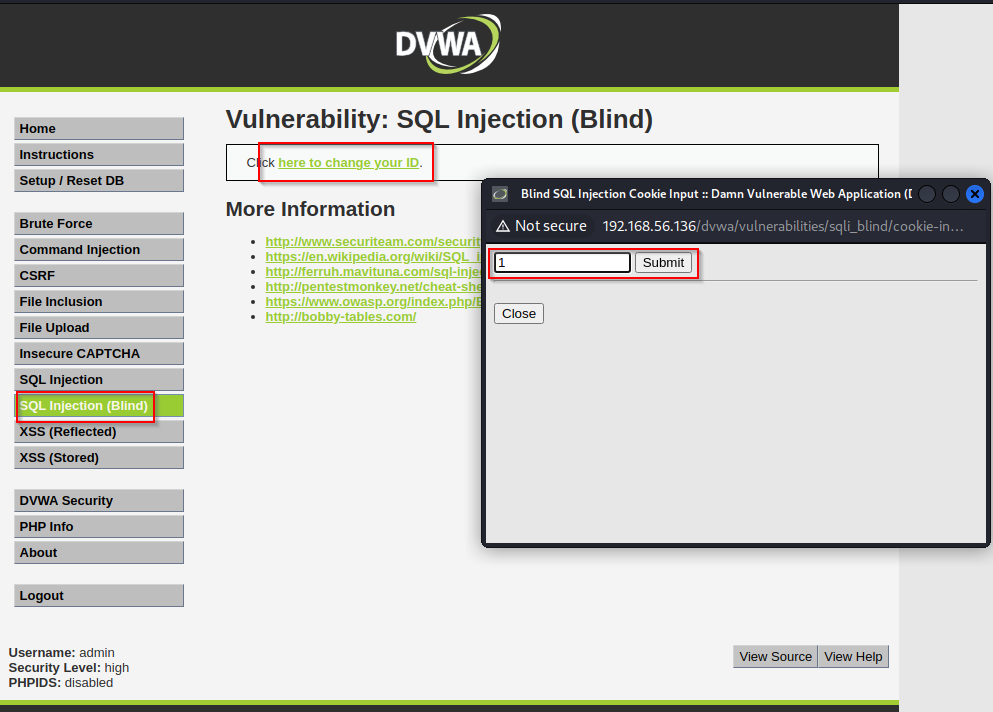Click the Close button in popup
The image size is (993, 712).
(x=519, y=314)
